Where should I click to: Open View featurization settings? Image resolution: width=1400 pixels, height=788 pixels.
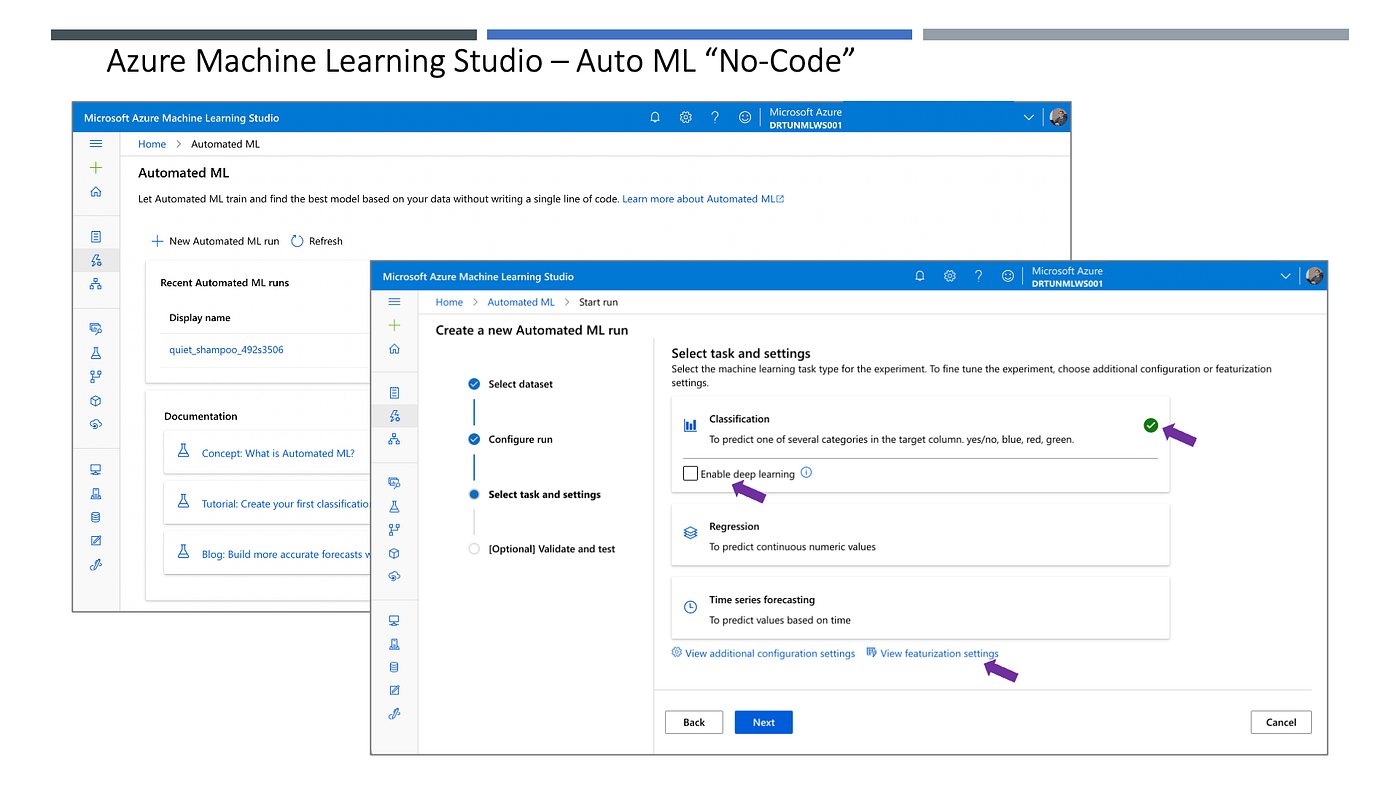pyautogui.click(x=932, y=653)
